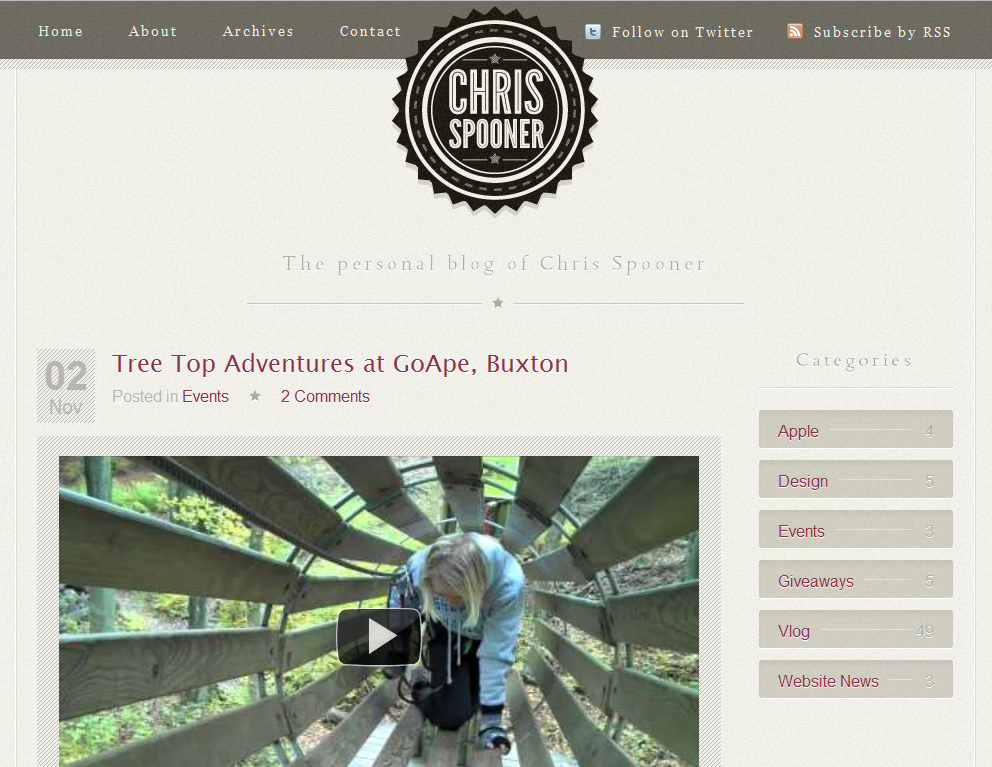Image resolution: width=992 pixels, height=767 pixels.
Task: Click the 02 Nov date badge
Action: [x=66, y=386]
